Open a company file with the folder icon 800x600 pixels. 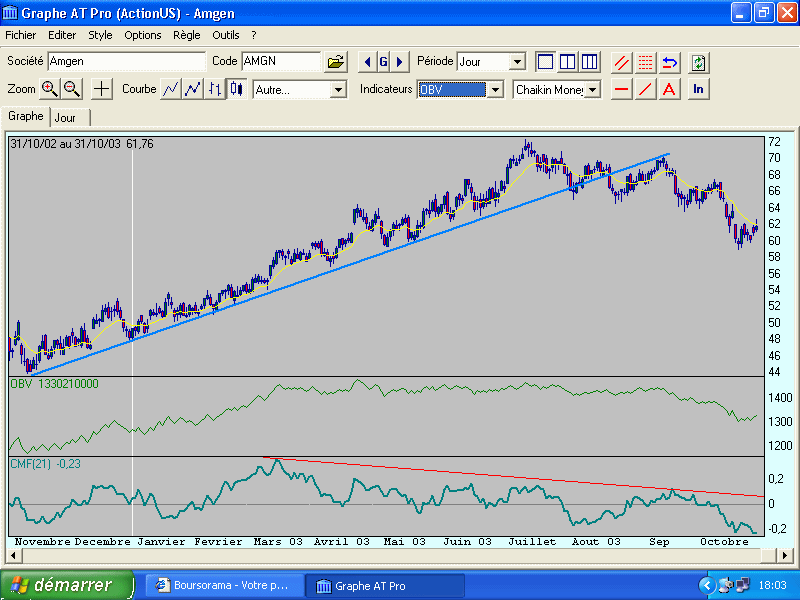pyautogui.click(x=336, y=62)
